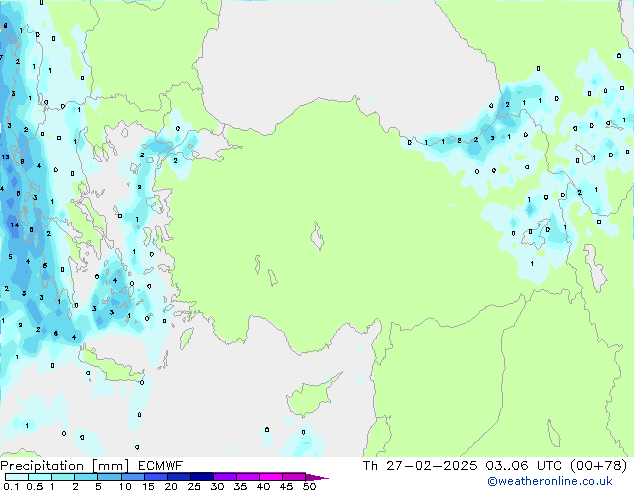Pick the 40–45 mm magenta legend swatch

click(x=271, y=477)
